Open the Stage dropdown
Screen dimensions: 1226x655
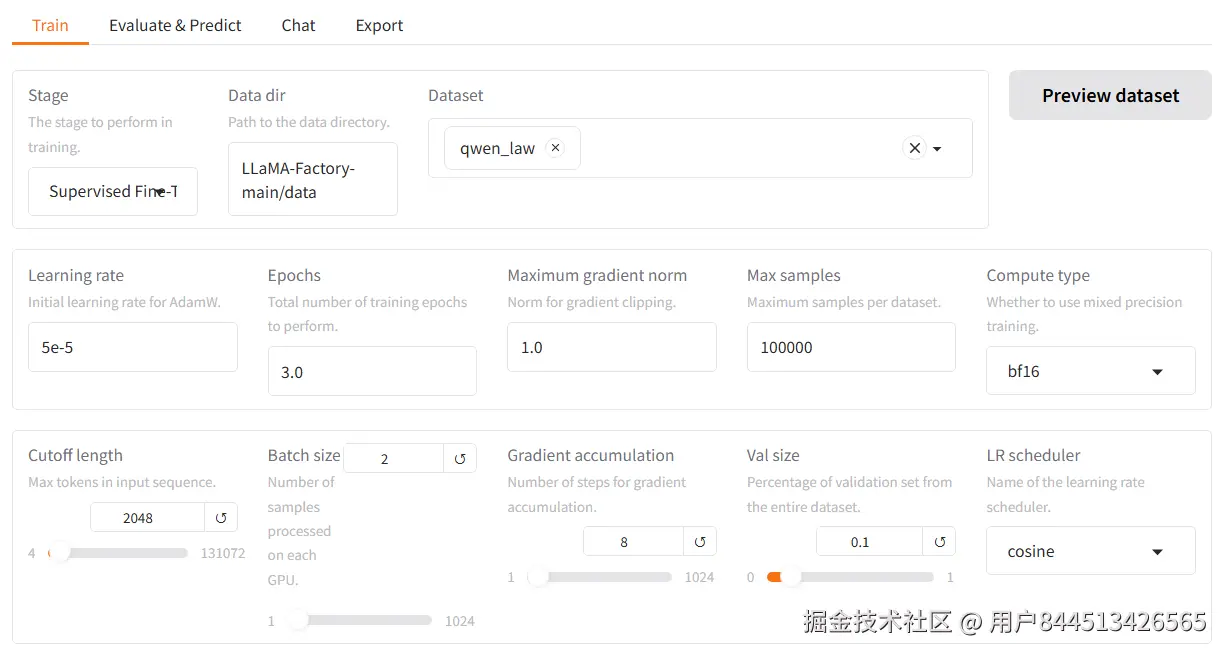point(113,191)
